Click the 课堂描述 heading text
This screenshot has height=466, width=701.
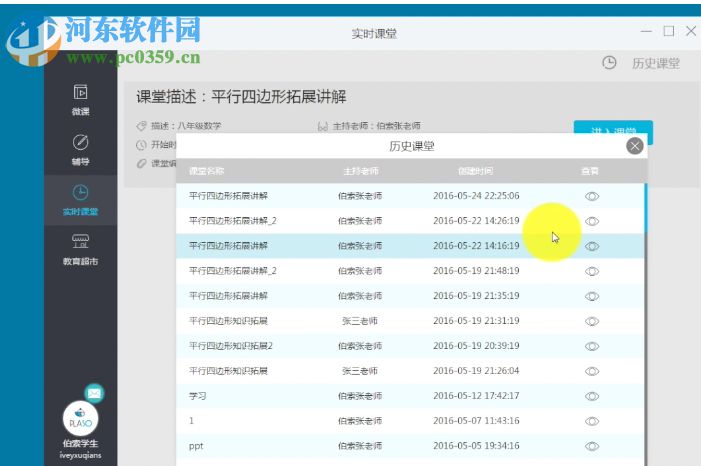click(x=241, y=97)
